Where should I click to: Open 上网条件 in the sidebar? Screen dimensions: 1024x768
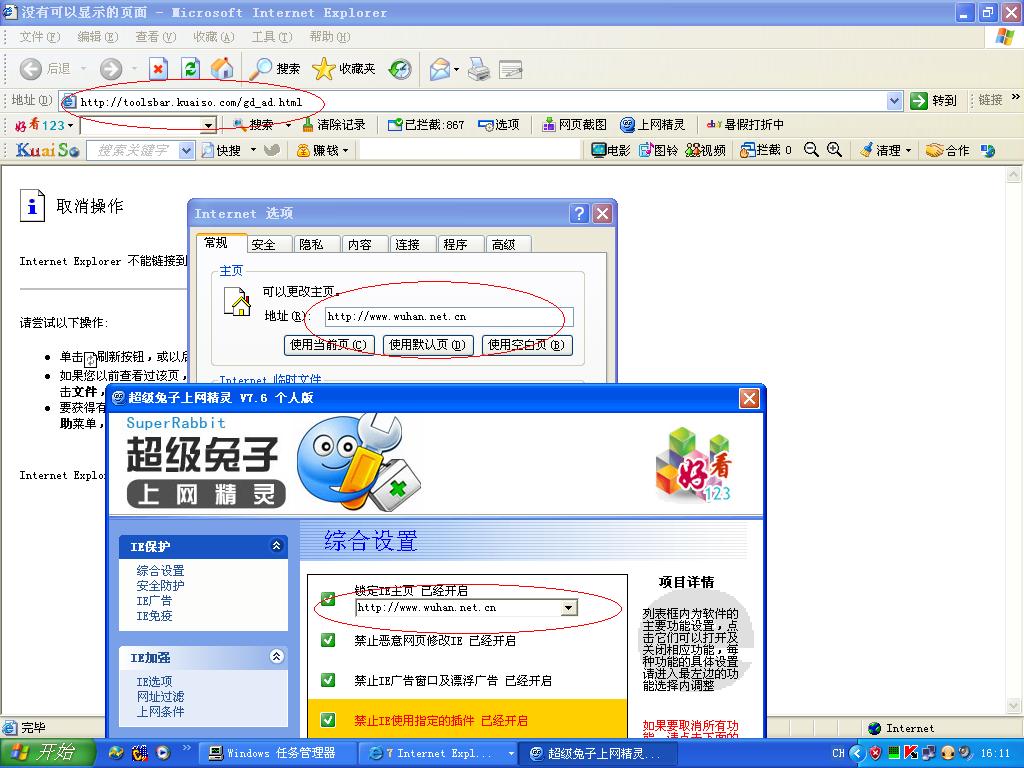[x=160, y=712]
